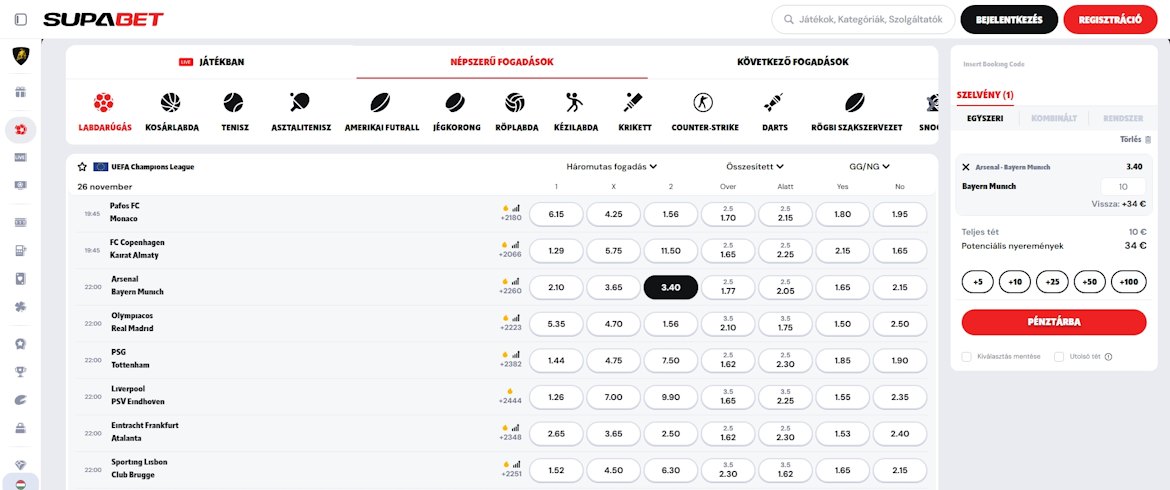
Task: Open the gift promotions sidebar icon
Action: pyautogui.click(x=20, y=93)
